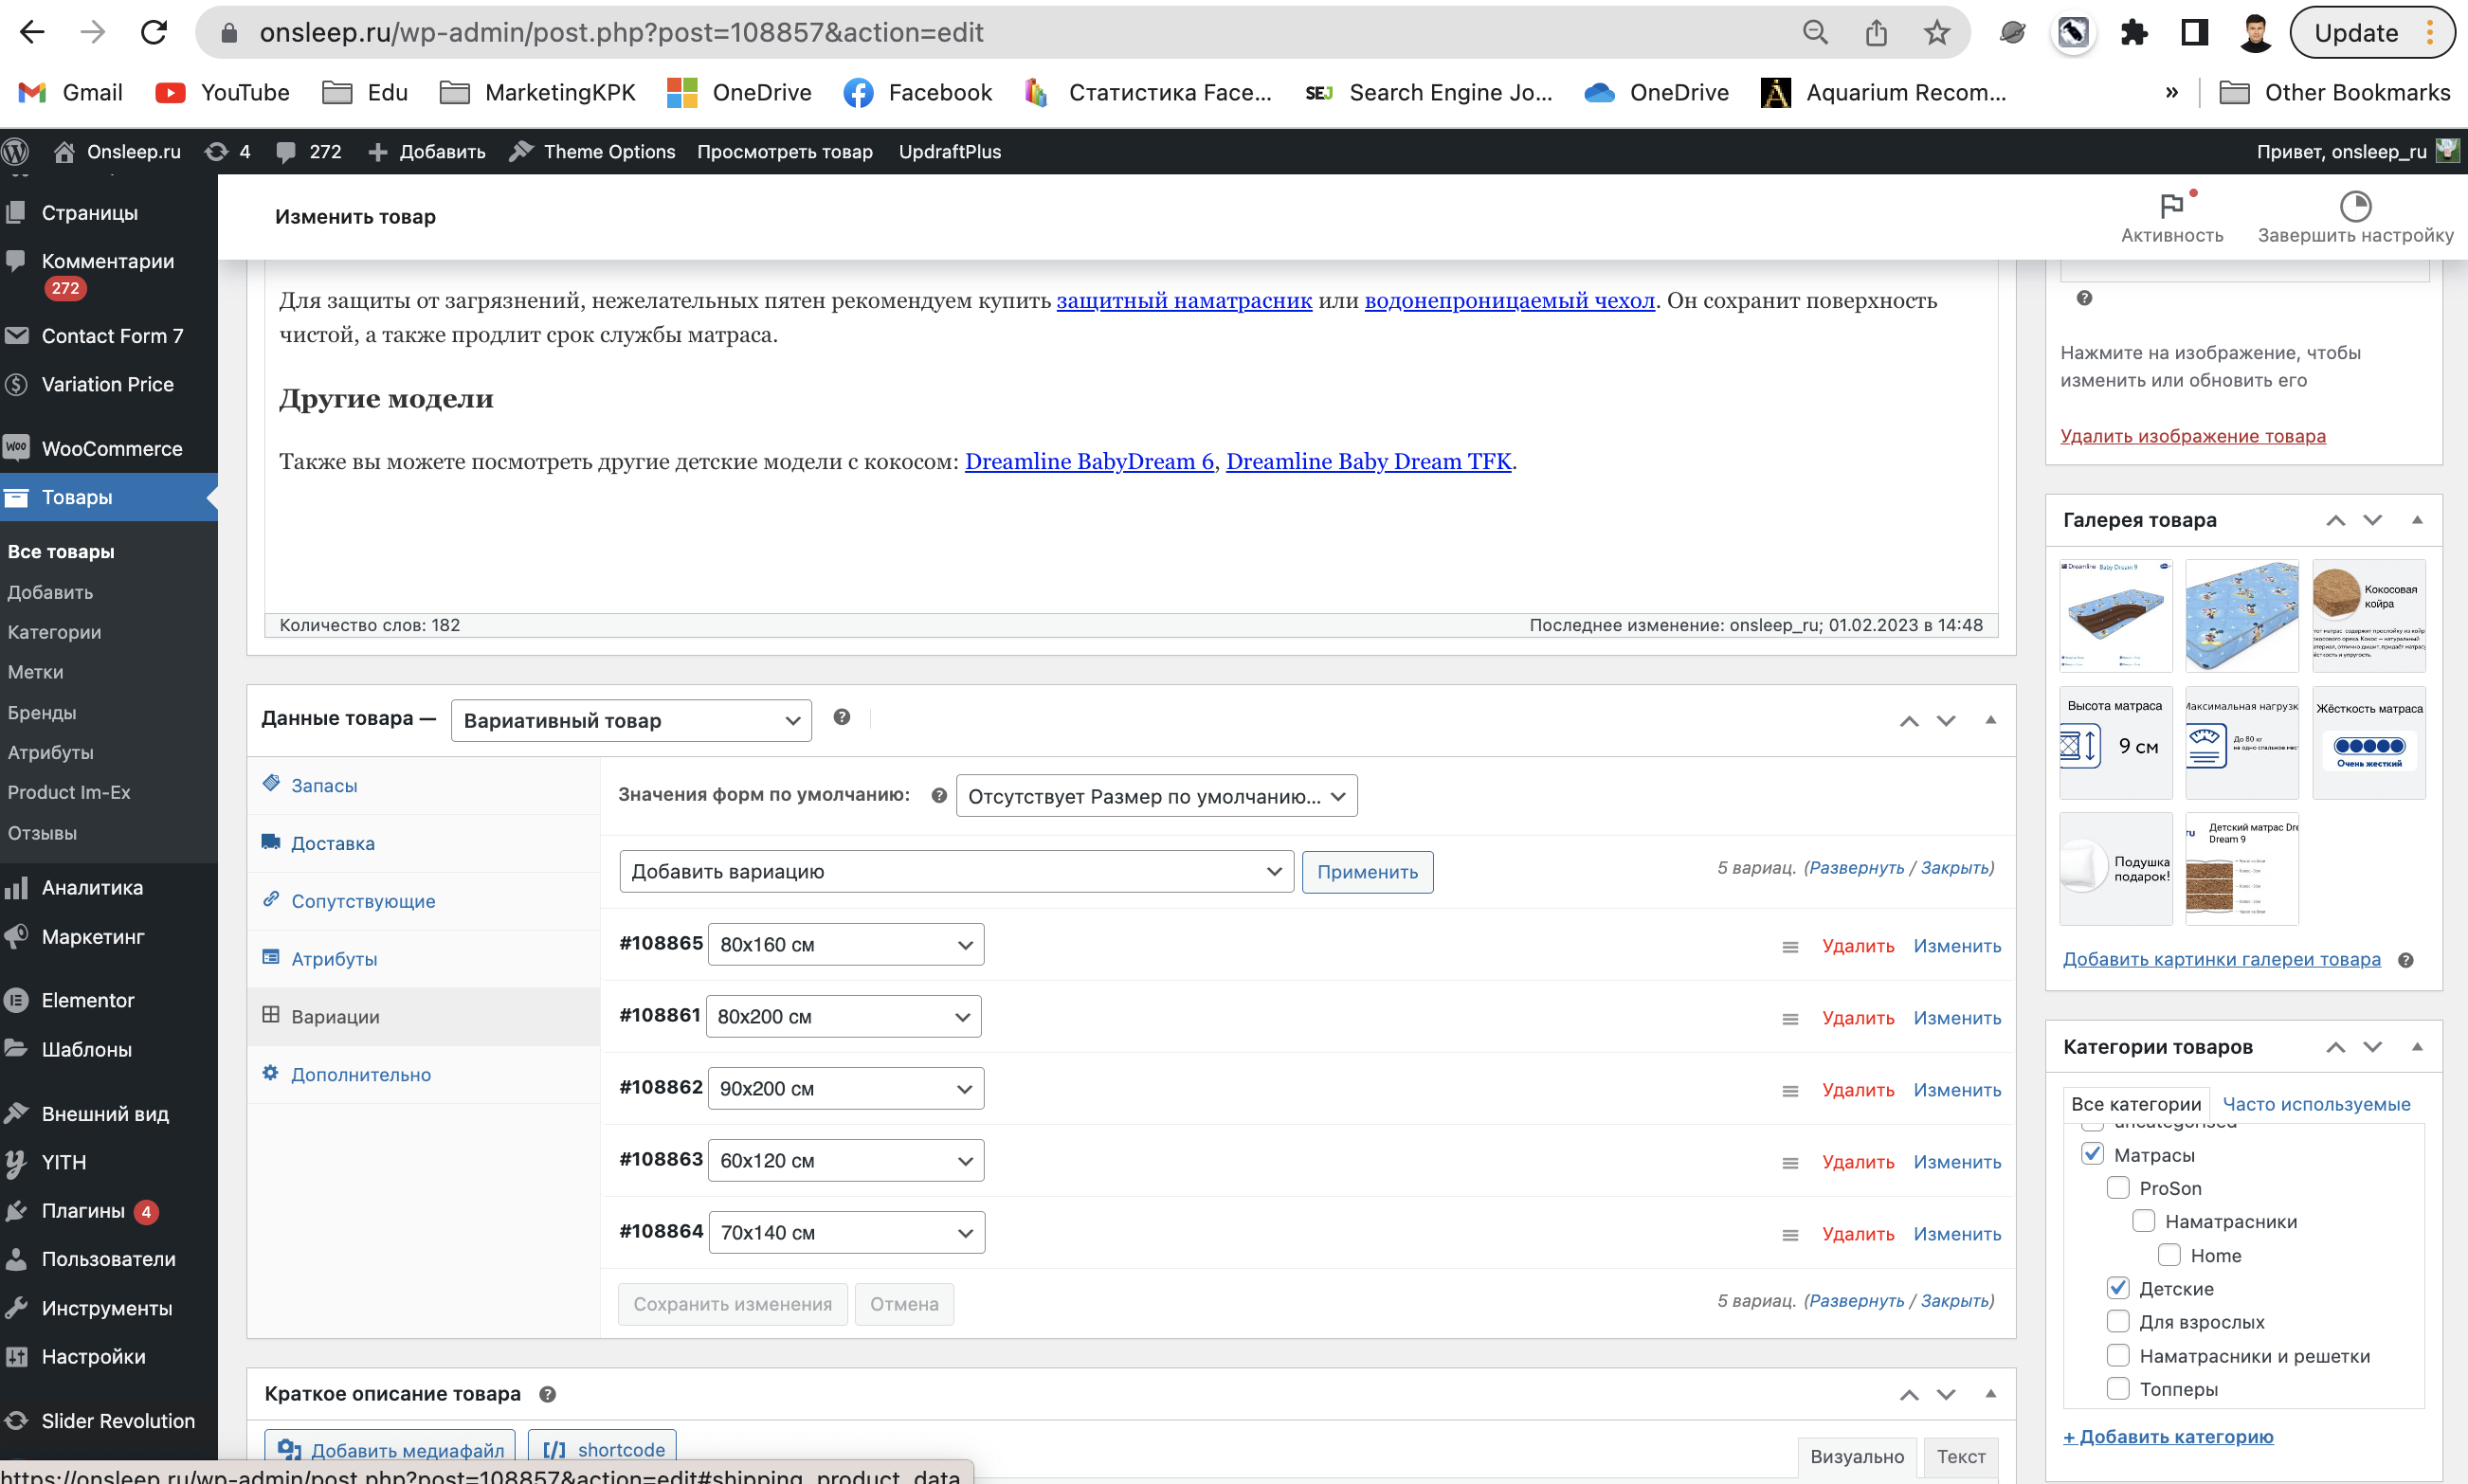Check the Топперы category
The width and height of the screenshot is (2468, 1484).
(2118, 1388)
